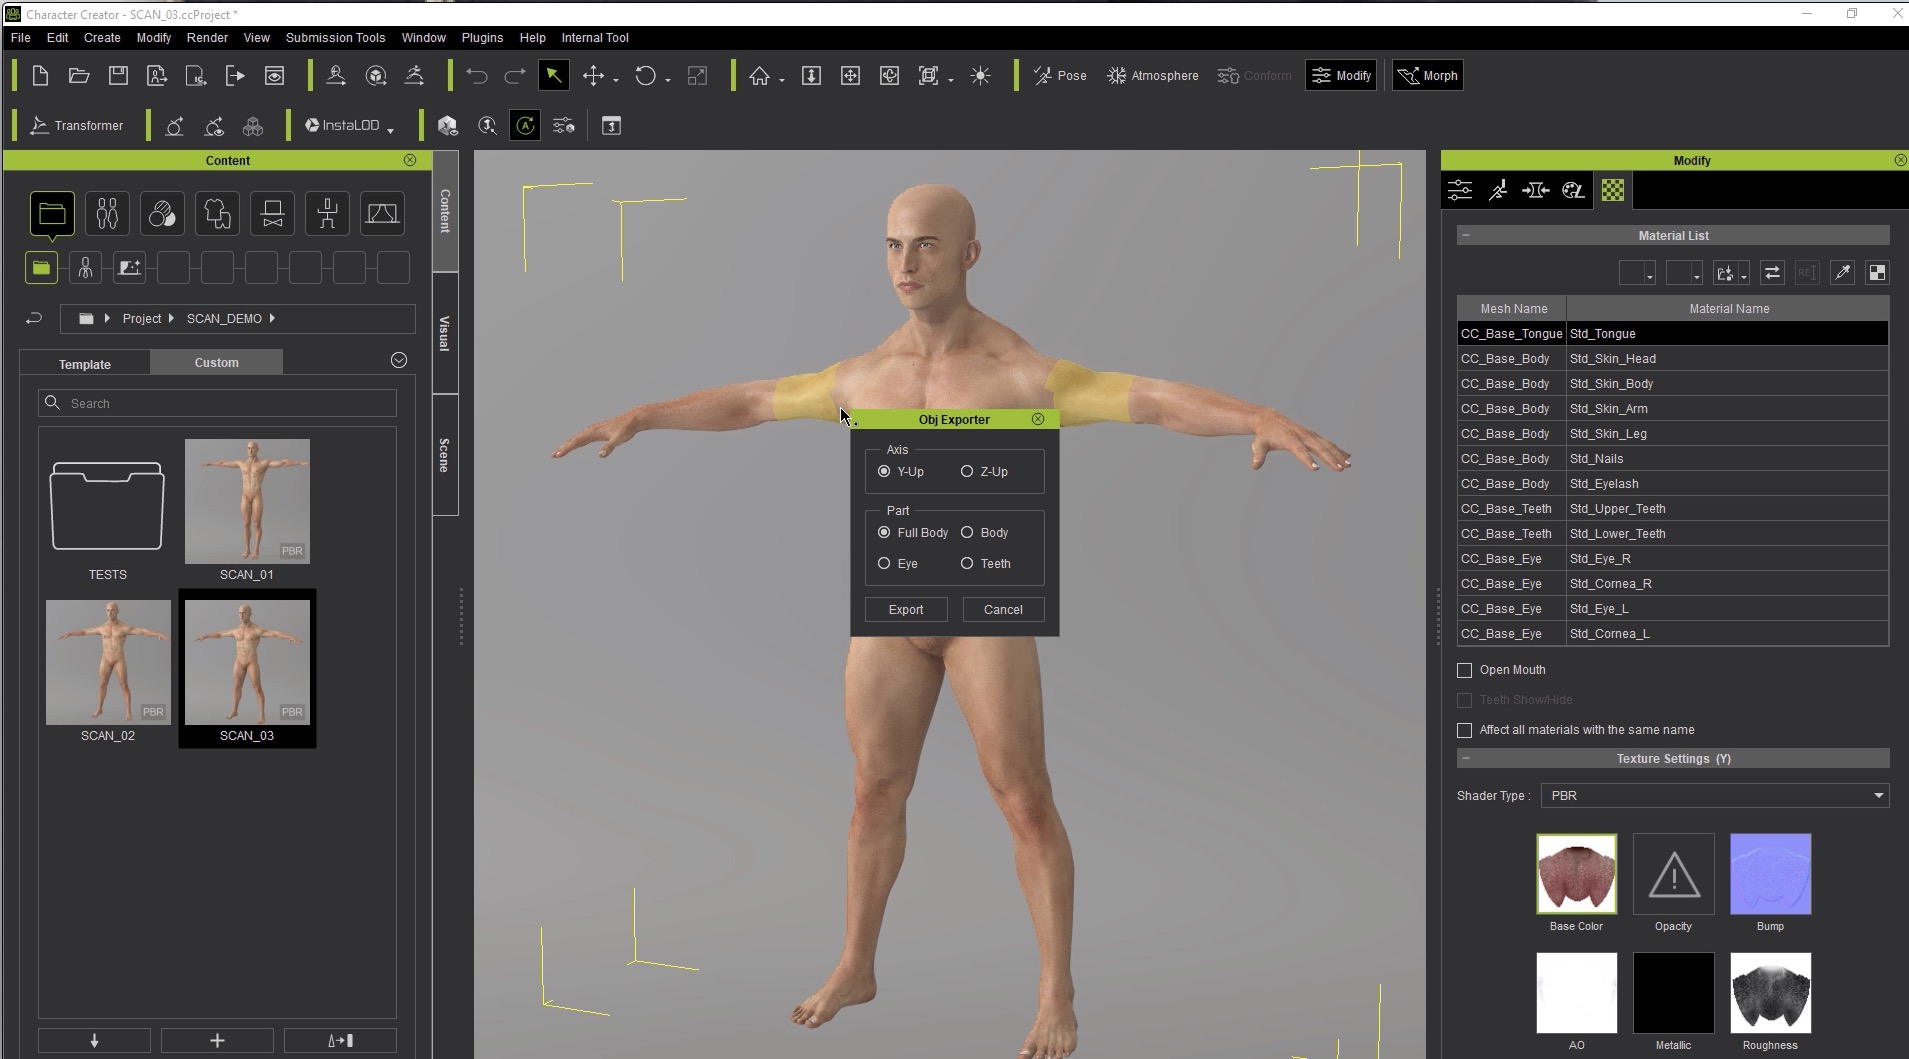Select the Cloth shirt icon in Content
Image resolution: width=1909 pixels, height=1059 pixels.
click(217, 214)
